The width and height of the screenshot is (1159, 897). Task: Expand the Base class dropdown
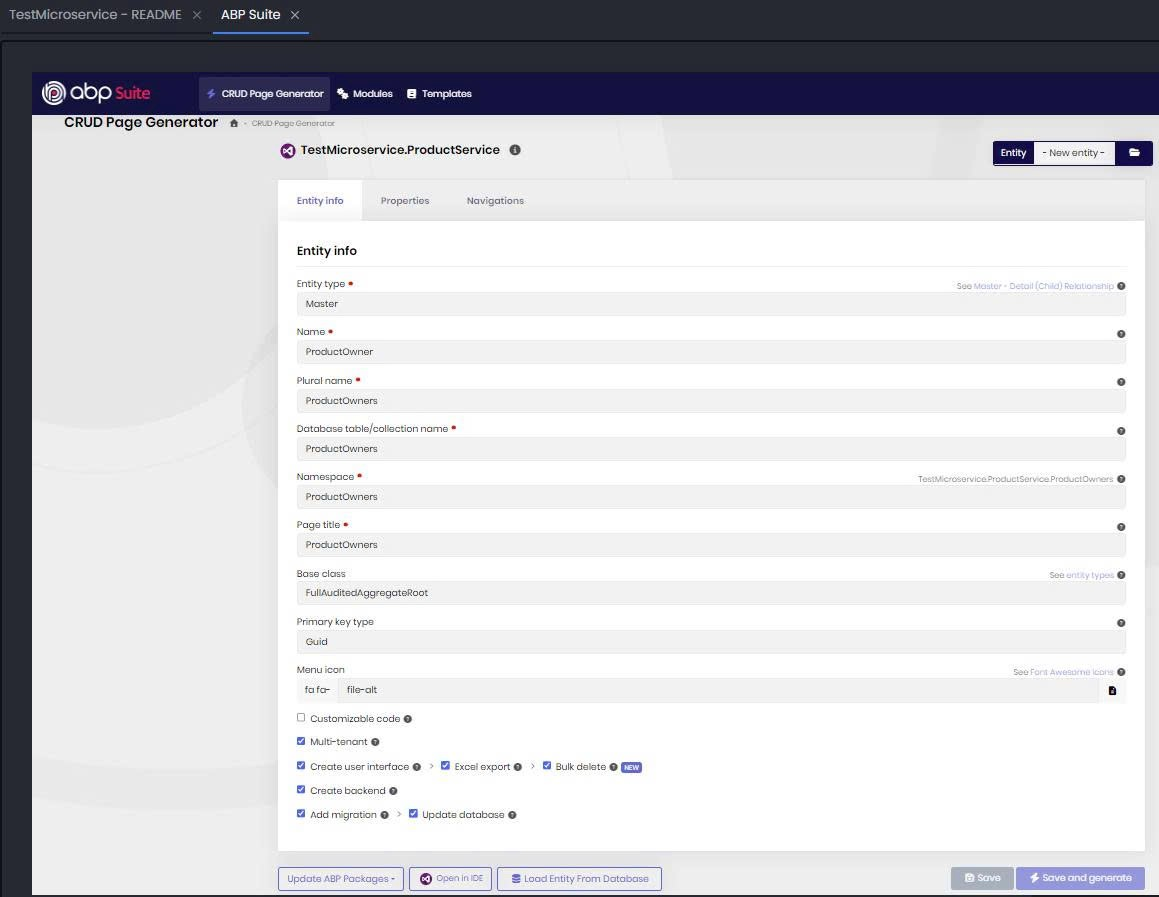click(710, 593)
